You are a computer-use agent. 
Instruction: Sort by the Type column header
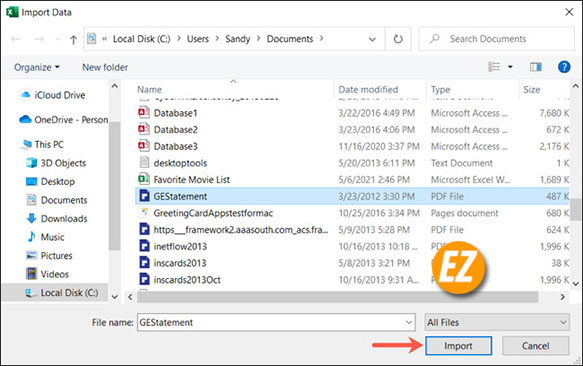click(x=441, y=90)
